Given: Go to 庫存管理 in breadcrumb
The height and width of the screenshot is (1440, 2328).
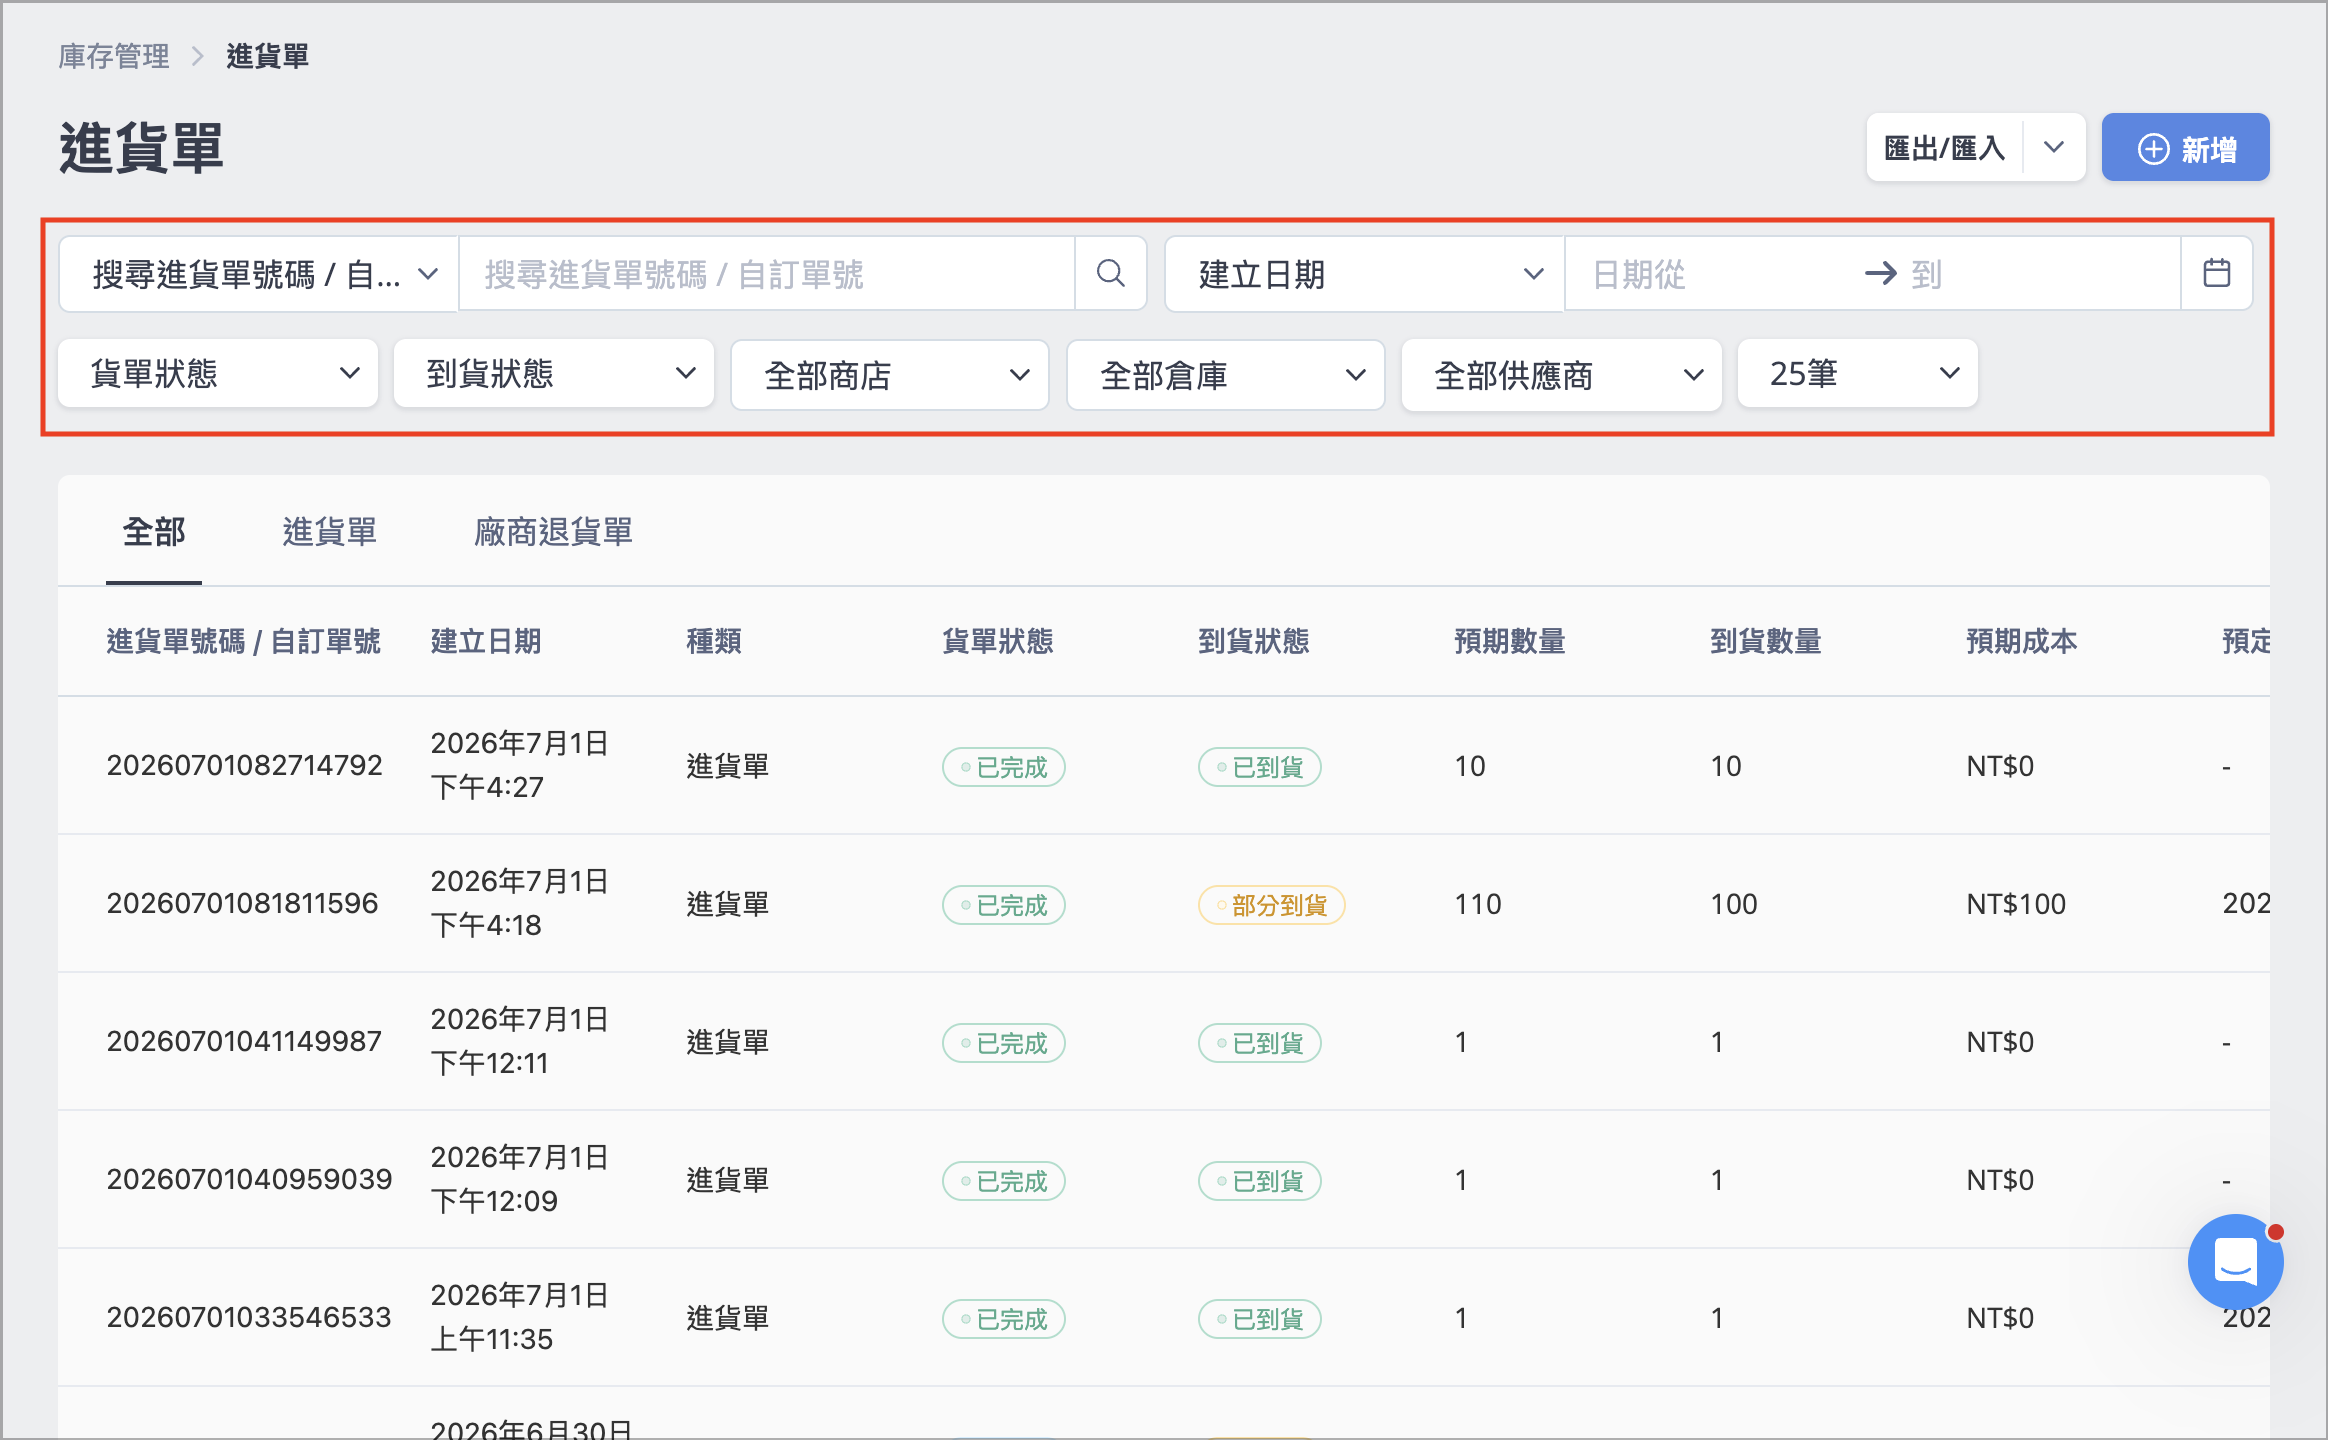Looking at the screenshot, I should [114, 56].
